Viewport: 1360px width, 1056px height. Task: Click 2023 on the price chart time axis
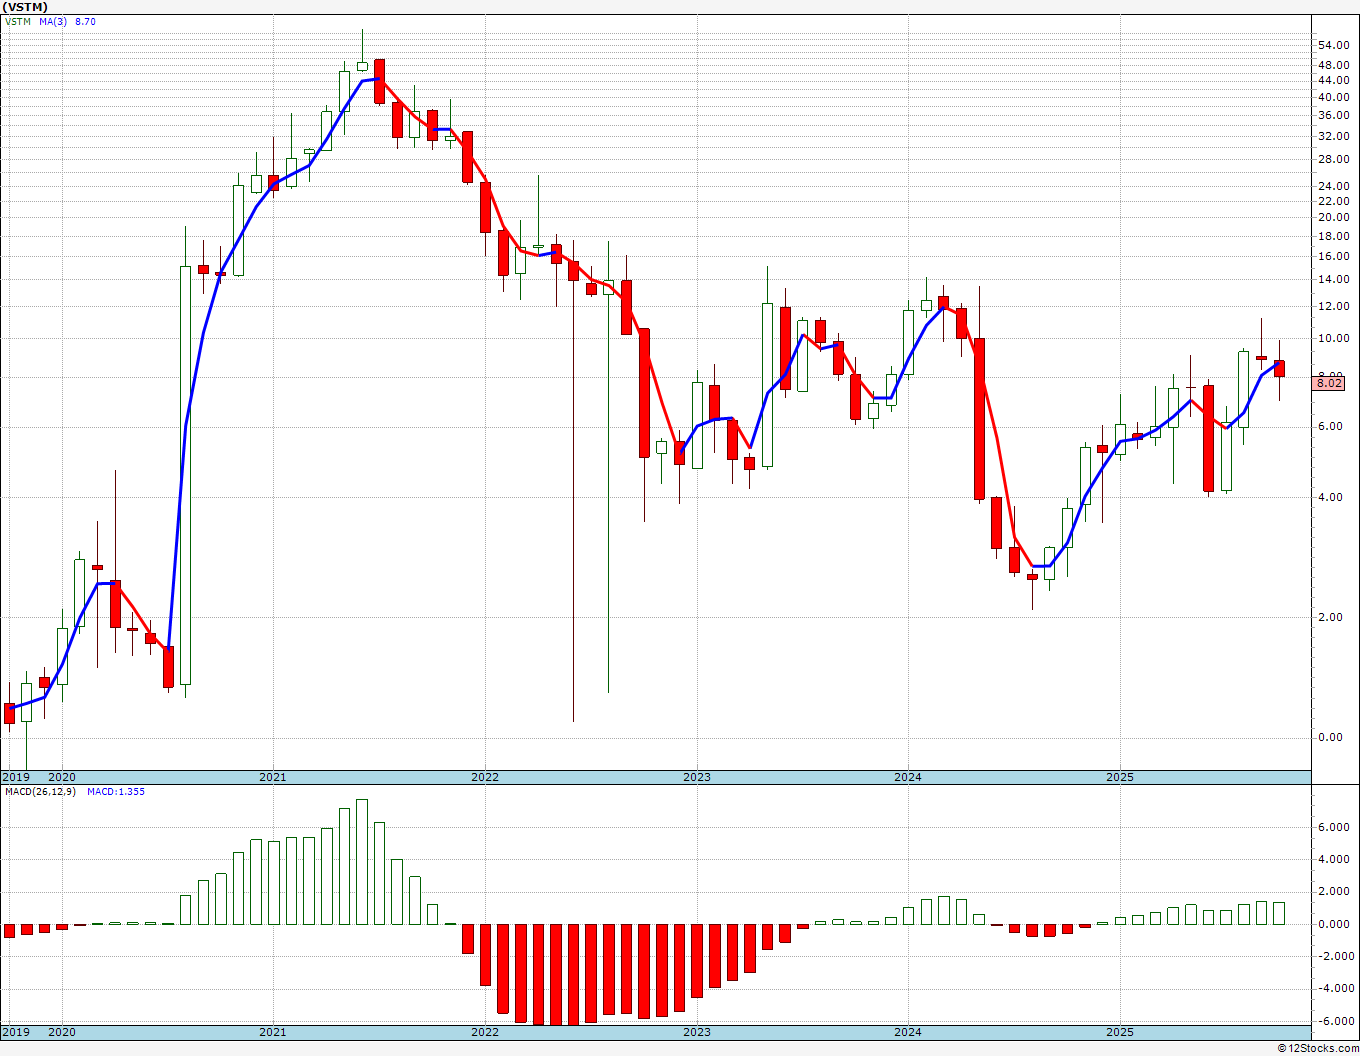tap(697, 777)
